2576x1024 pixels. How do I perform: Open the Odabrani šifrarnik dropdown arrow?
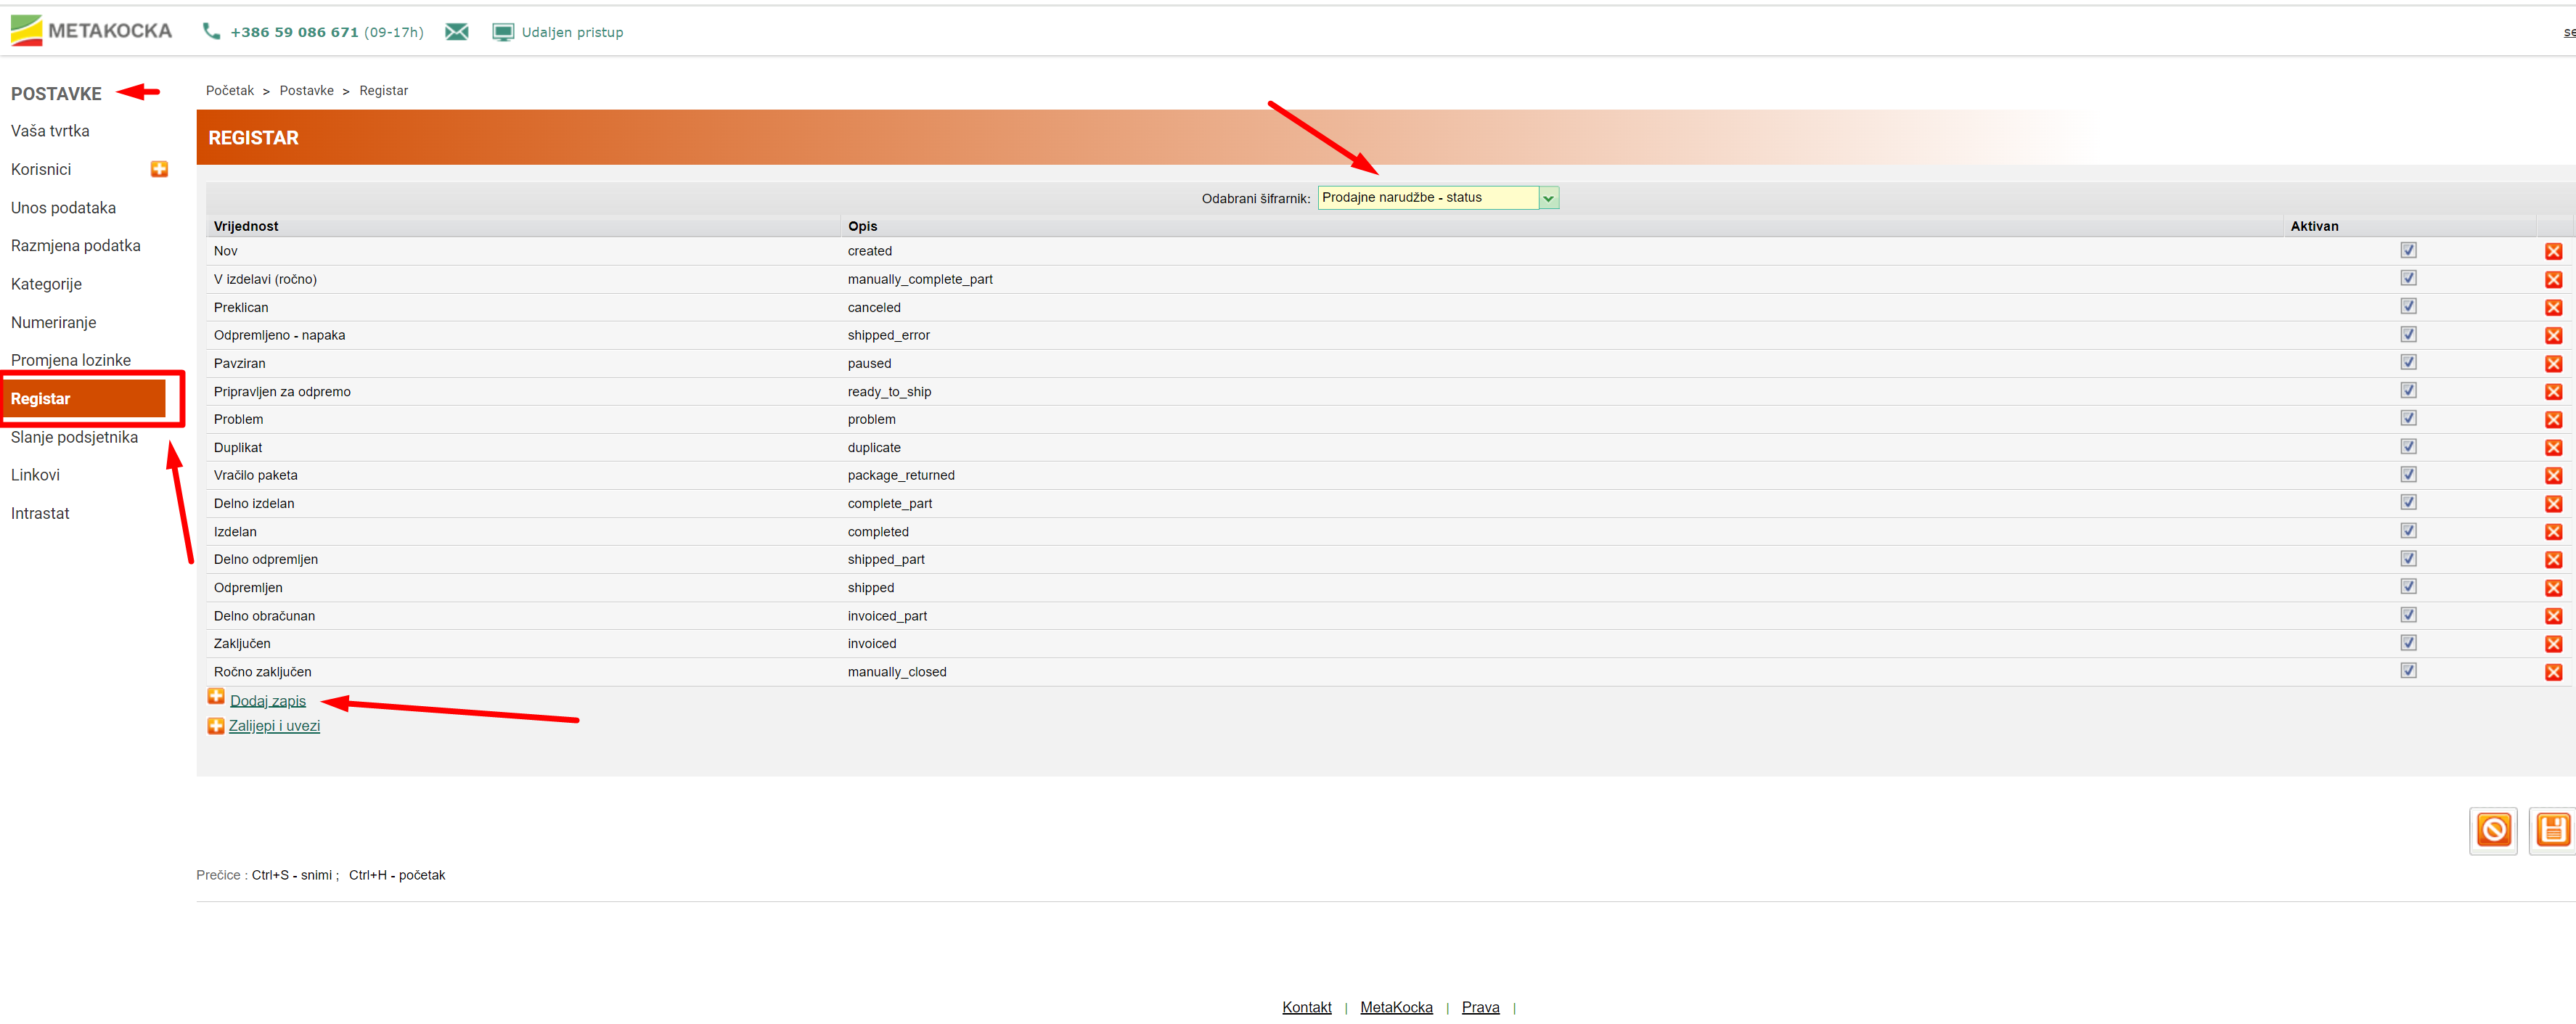pyautogui.click(x=1548, y=198)
